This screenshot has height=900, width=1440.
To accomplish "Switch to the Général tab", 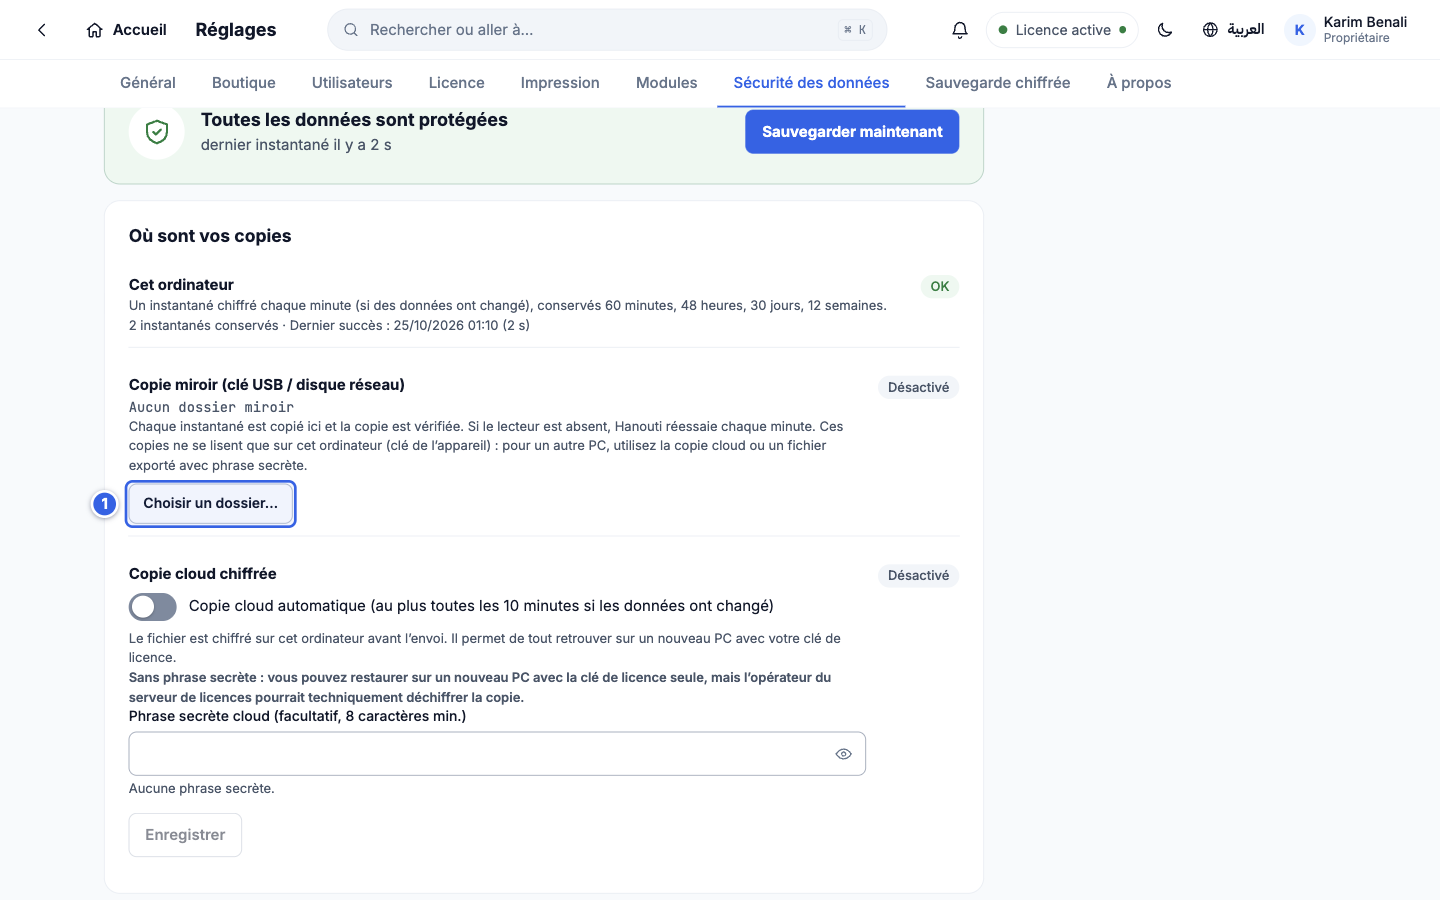I will coord(148,83).
